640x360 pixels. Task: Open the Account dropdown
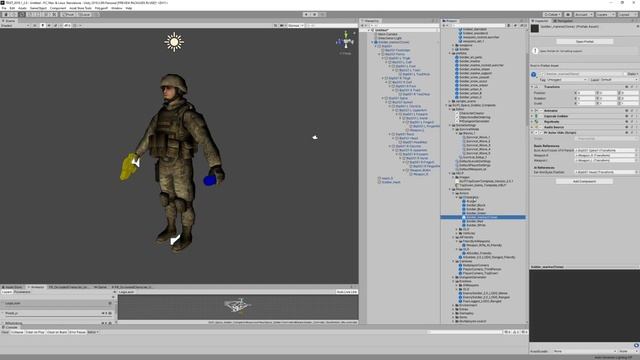tap(583, 14)
